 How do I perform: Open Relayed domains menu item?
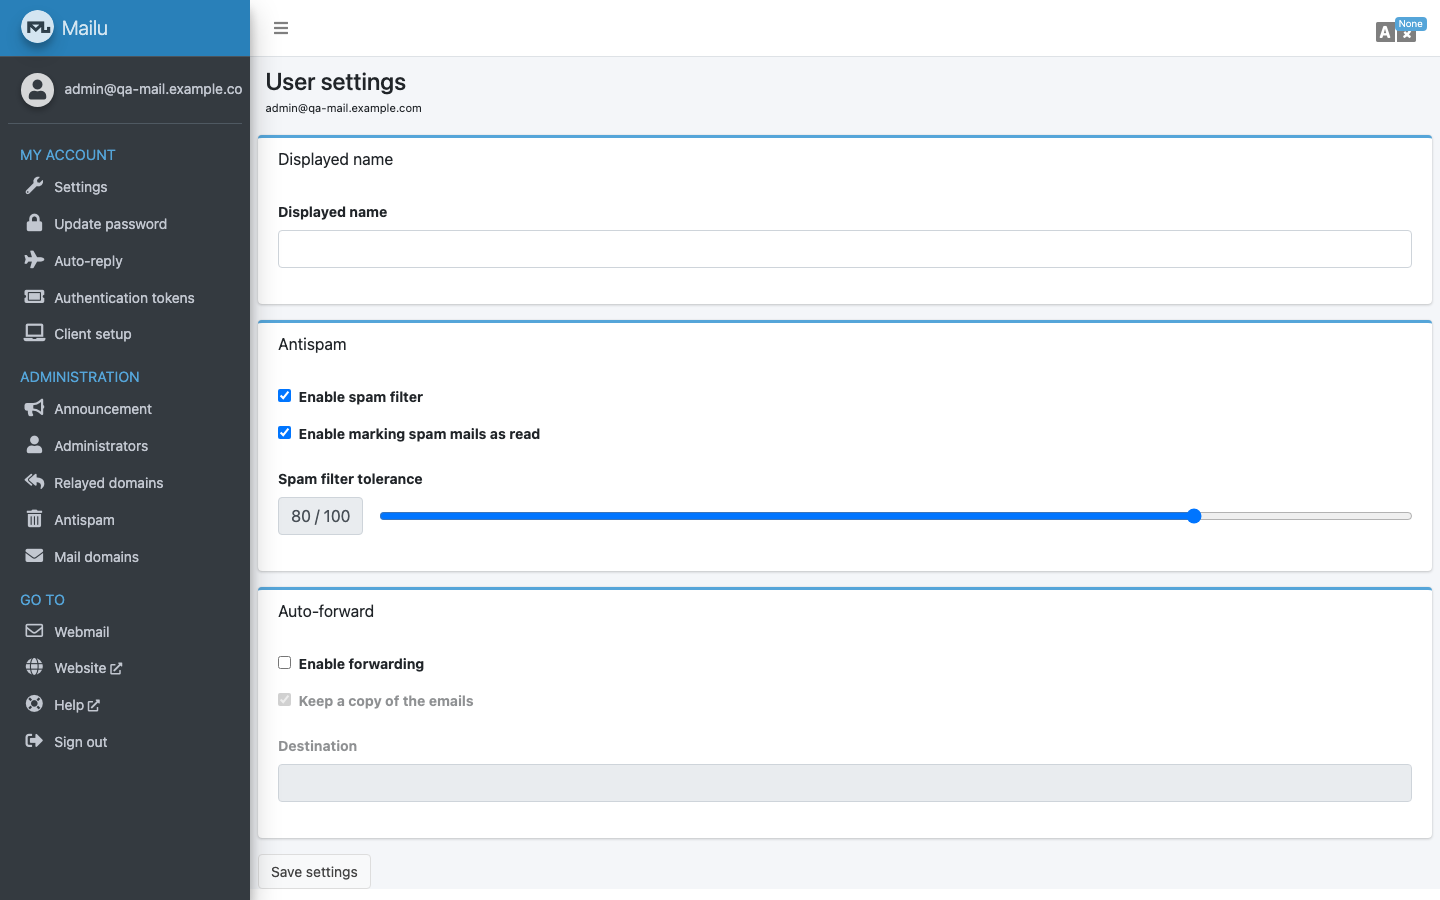tap(125, 483)
